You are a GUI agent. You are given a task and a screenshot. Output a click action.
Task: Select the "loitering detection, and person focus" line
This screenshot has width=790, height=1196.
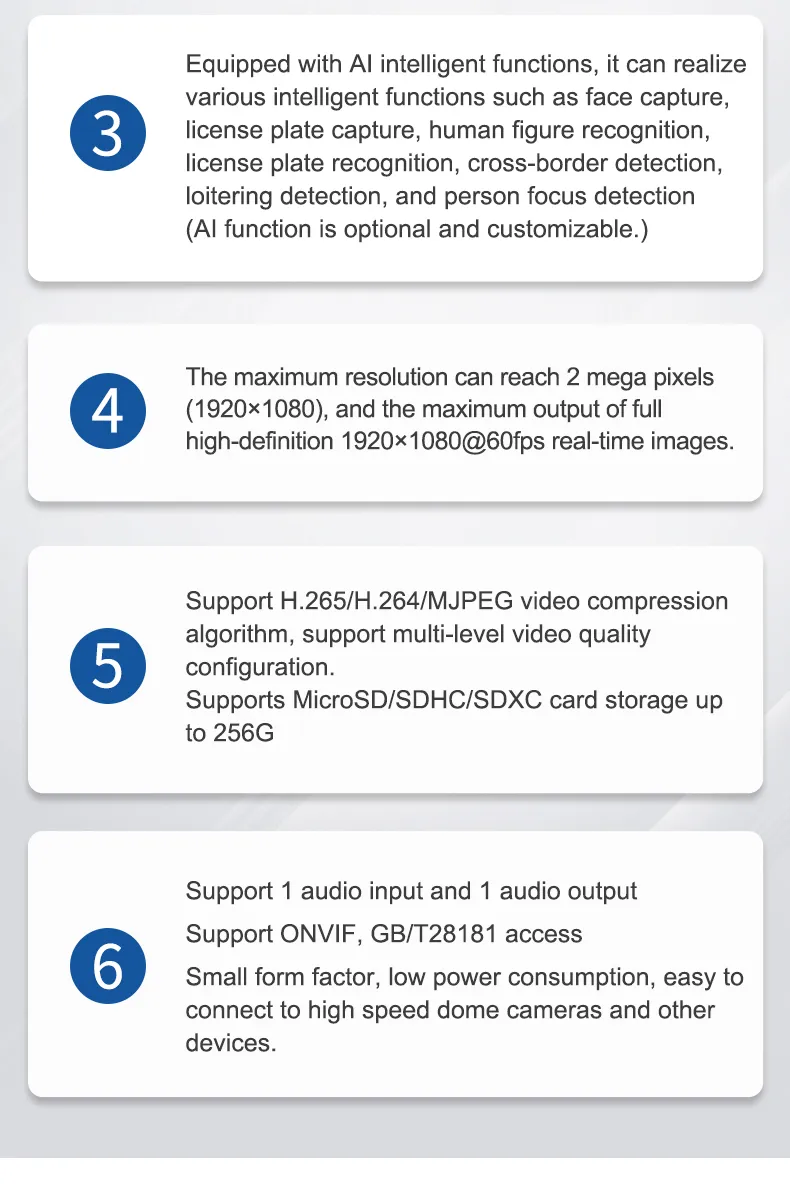[440, 196]
